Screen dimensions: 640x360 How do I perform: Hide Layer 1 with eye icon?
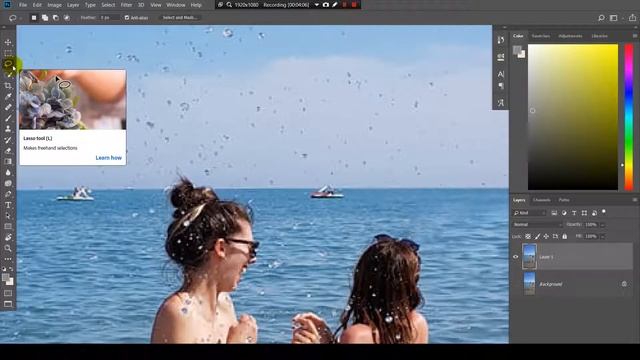click(x=516, y=257)
